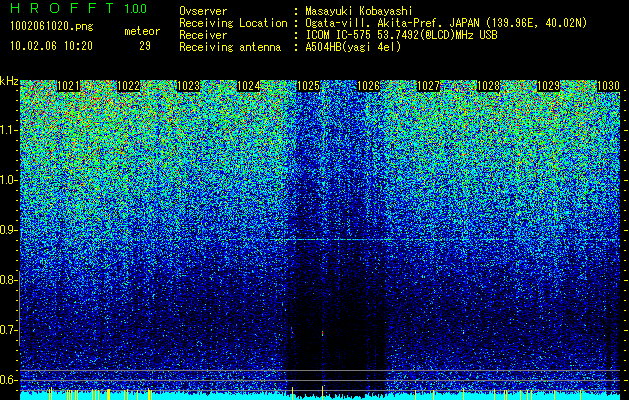Click the 1.0 frequency axis label

click(8, 180)
